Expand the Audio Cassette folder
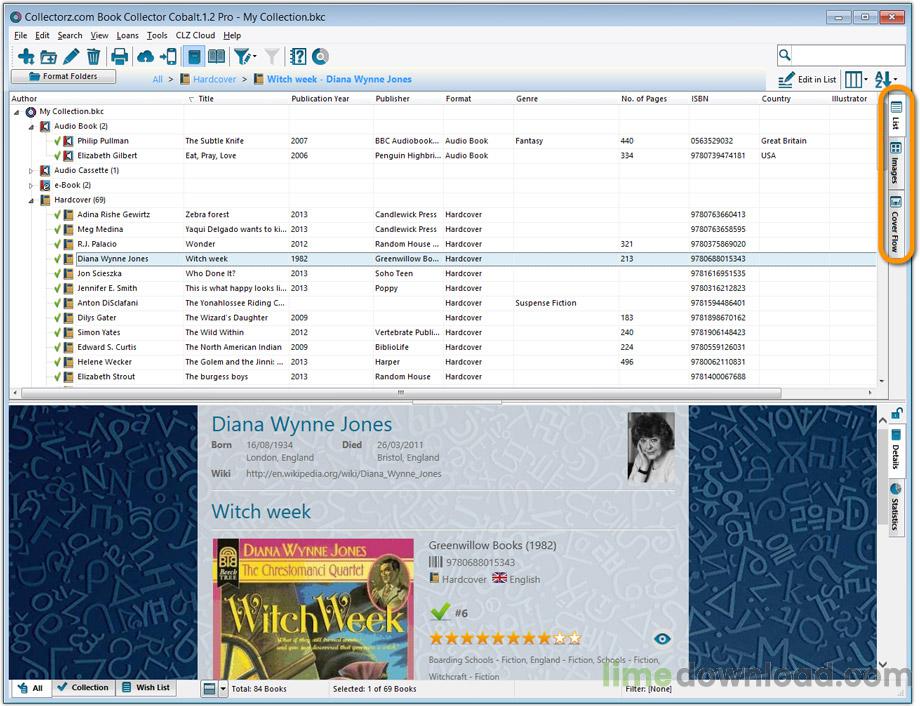 coord(31,171)
